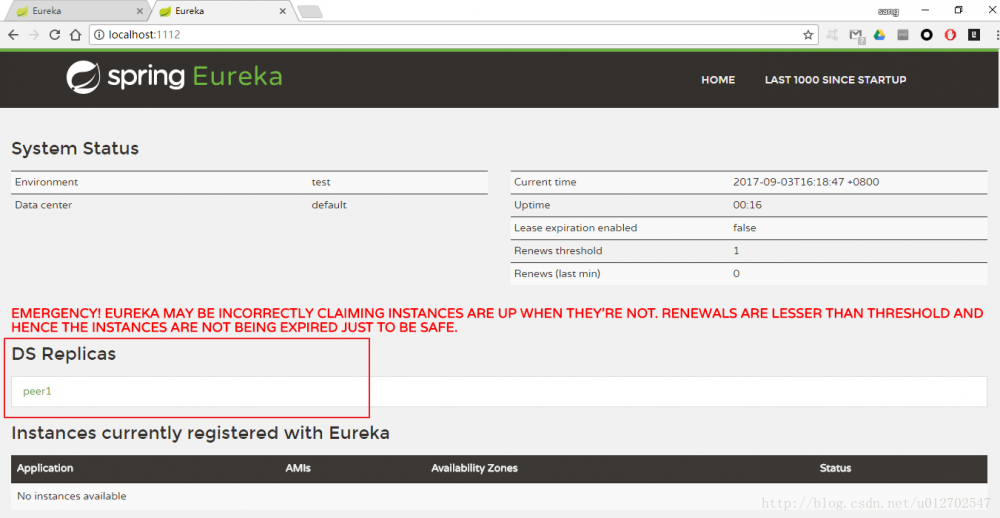Reload the Eureka page
The height and width of the screenshot is (518, 1000).
click(55, 35)
